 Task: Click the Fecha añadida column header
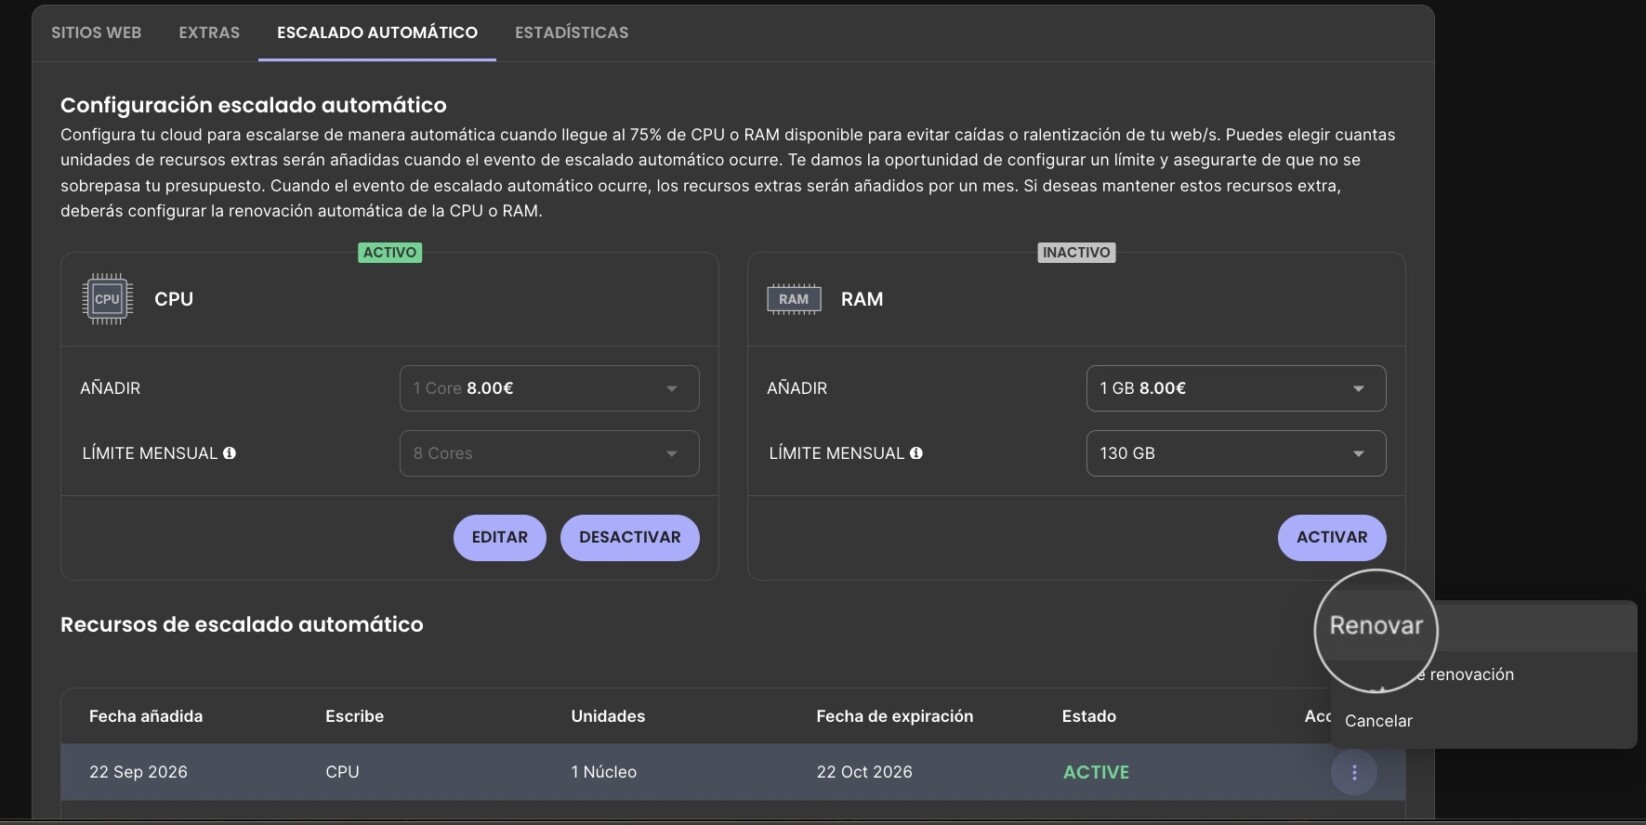(x=146, y=716)
